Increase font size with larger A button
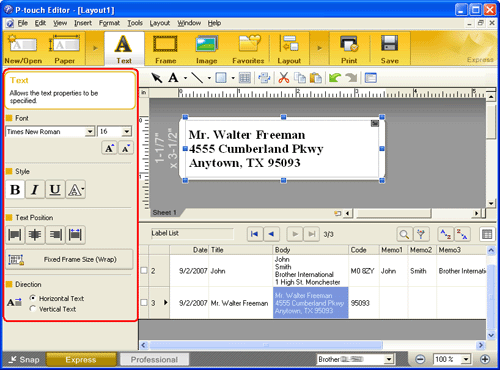 click(109, 148)
